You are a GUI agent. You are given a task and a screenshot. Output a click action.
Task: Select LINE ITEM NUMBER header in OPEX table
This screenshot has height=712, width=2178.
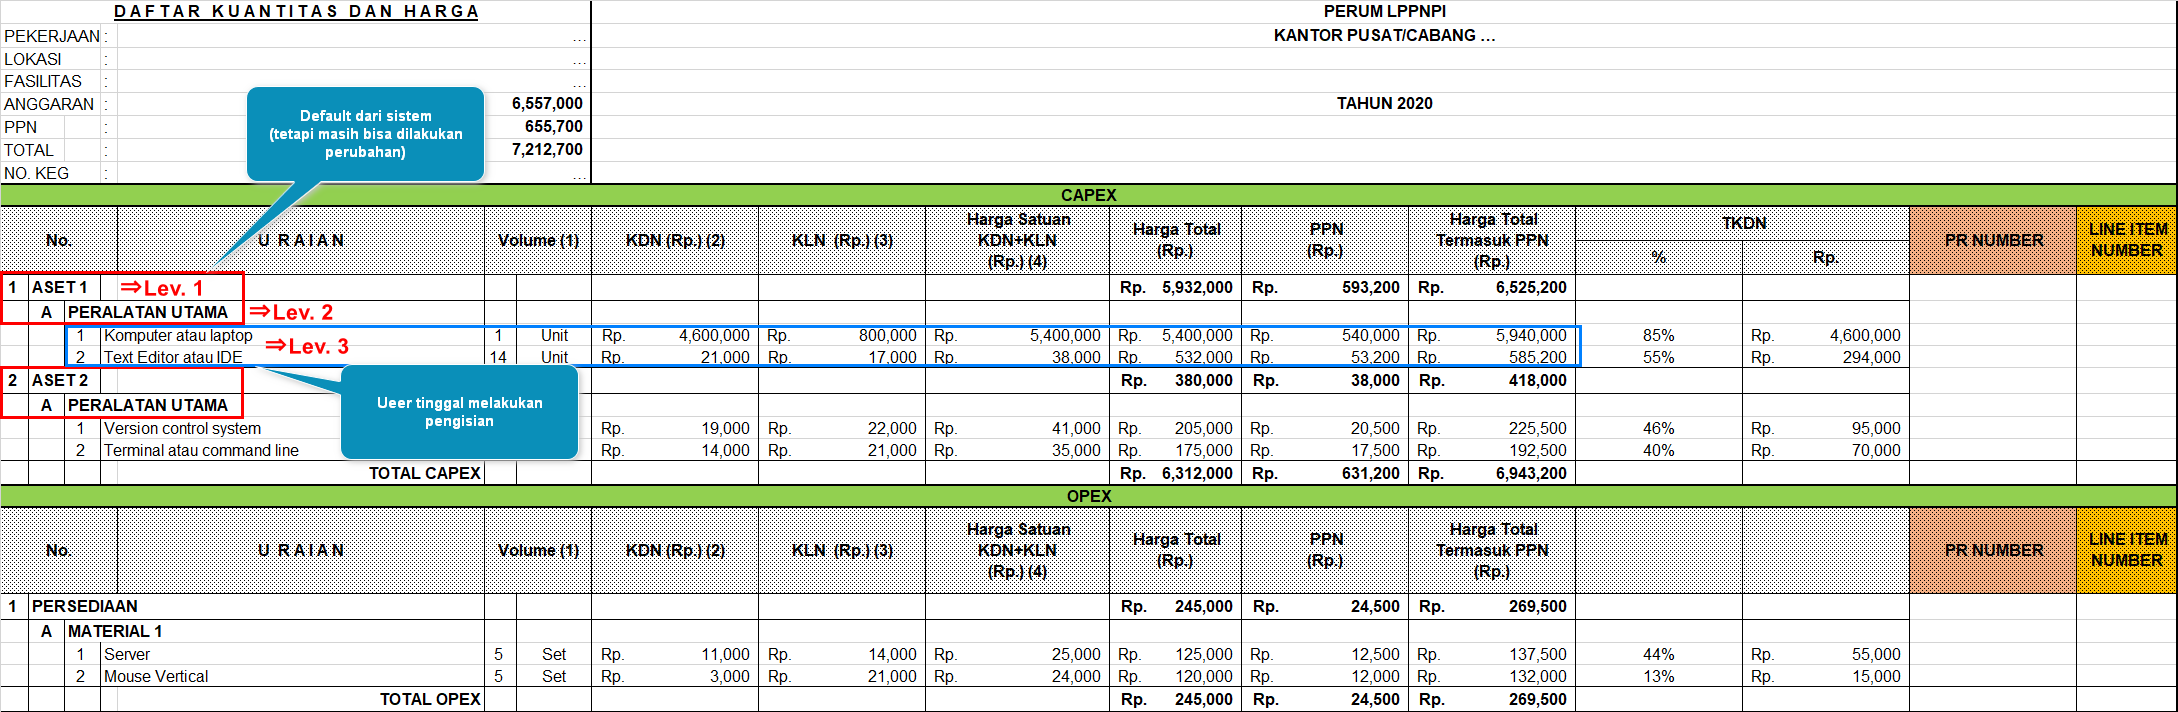coord(2127,550)
